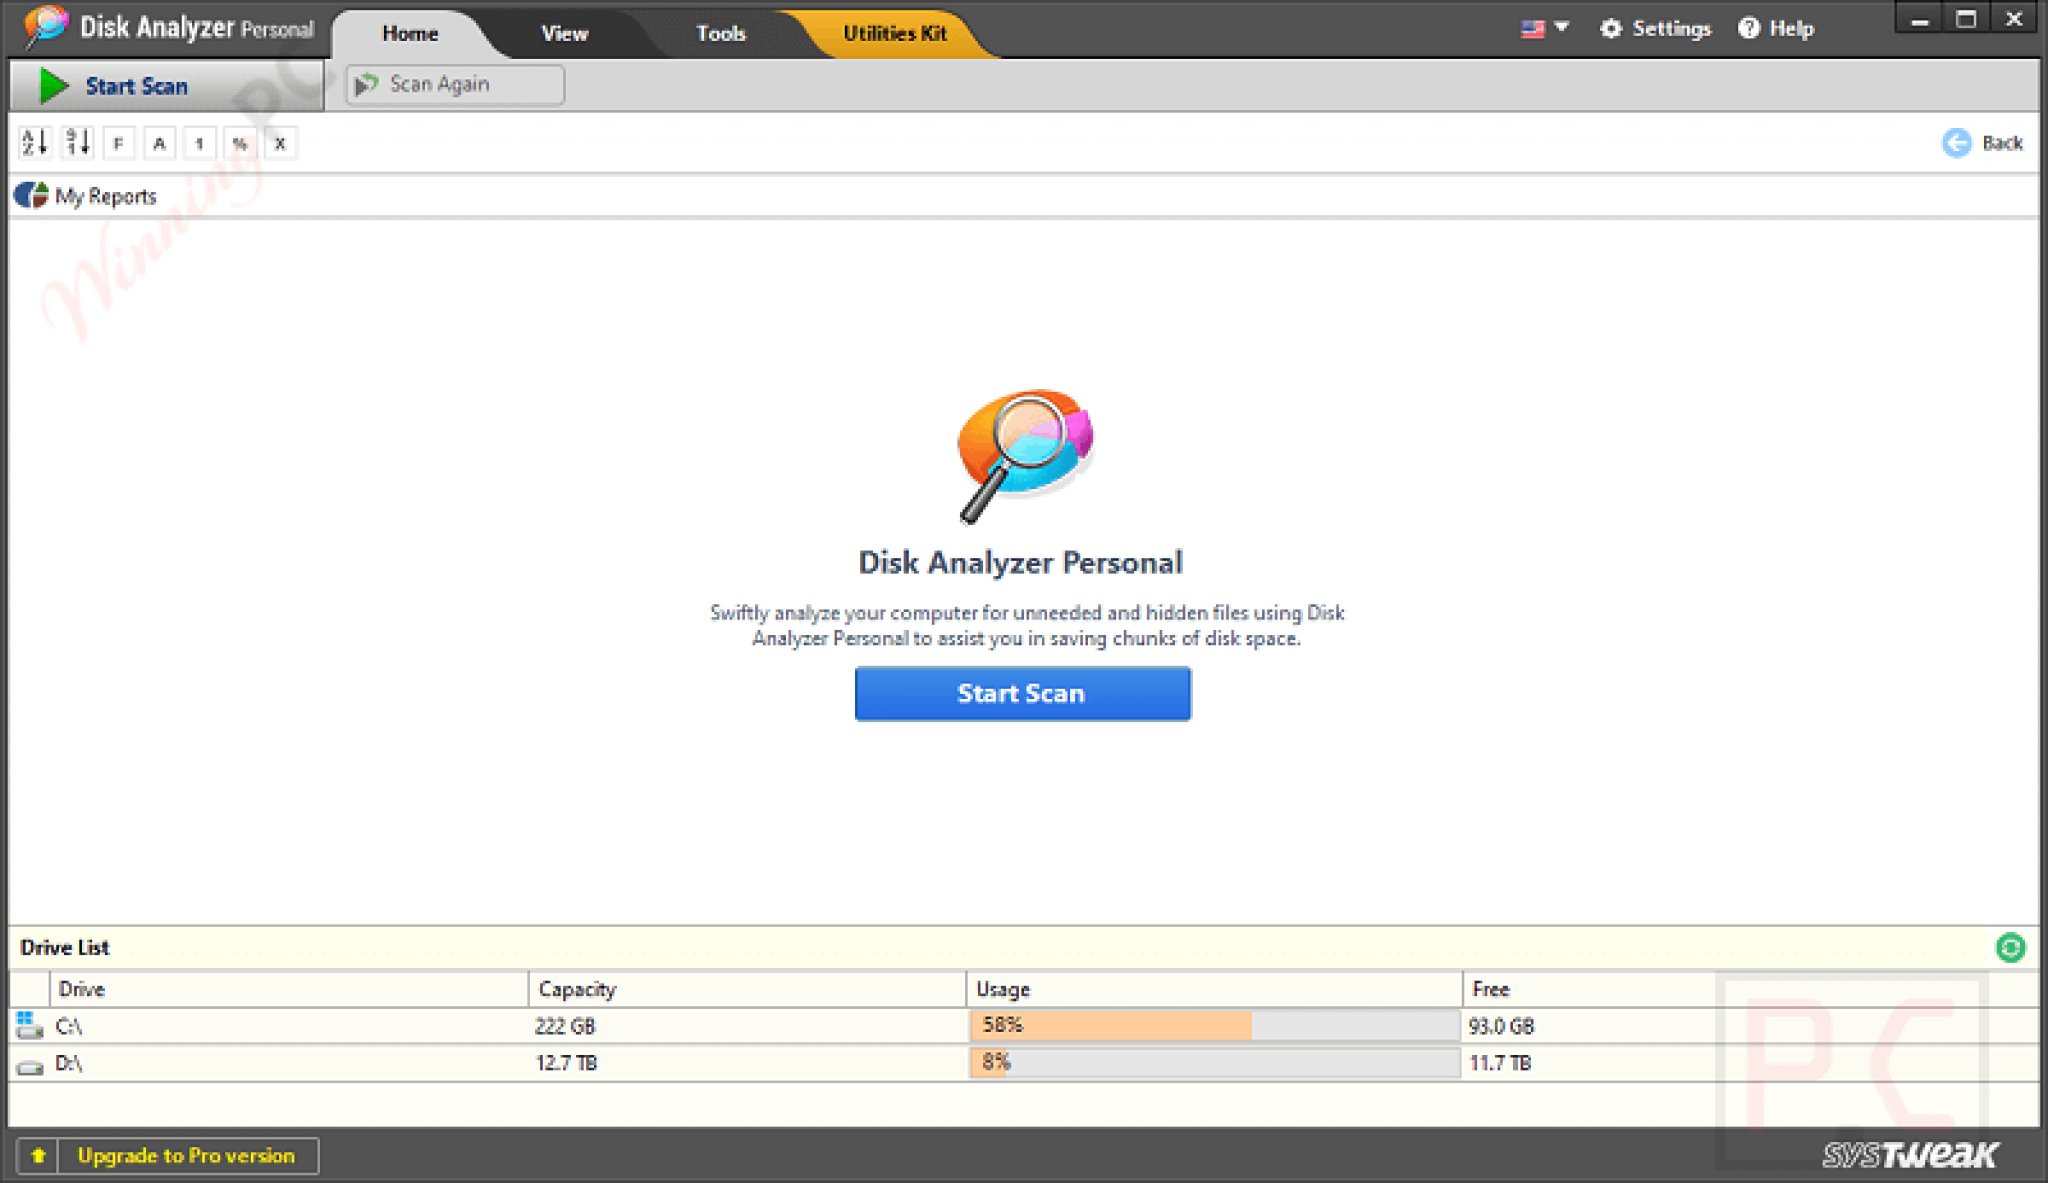2048x1183 pixels.
Task: Click the C:\ drive usage bar at 58%
Action: pyautogui.click(x=1213, y=1025)
